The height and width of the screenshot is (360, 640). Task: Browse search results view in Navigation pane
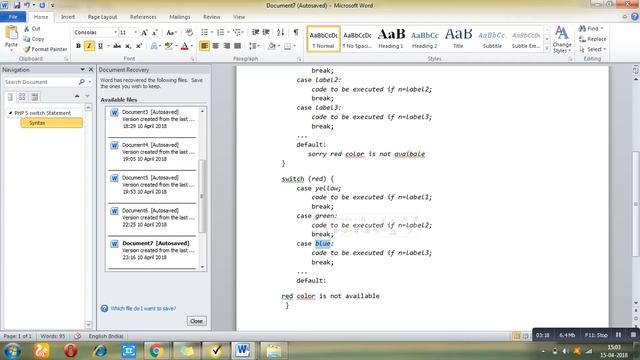[34, 97]
